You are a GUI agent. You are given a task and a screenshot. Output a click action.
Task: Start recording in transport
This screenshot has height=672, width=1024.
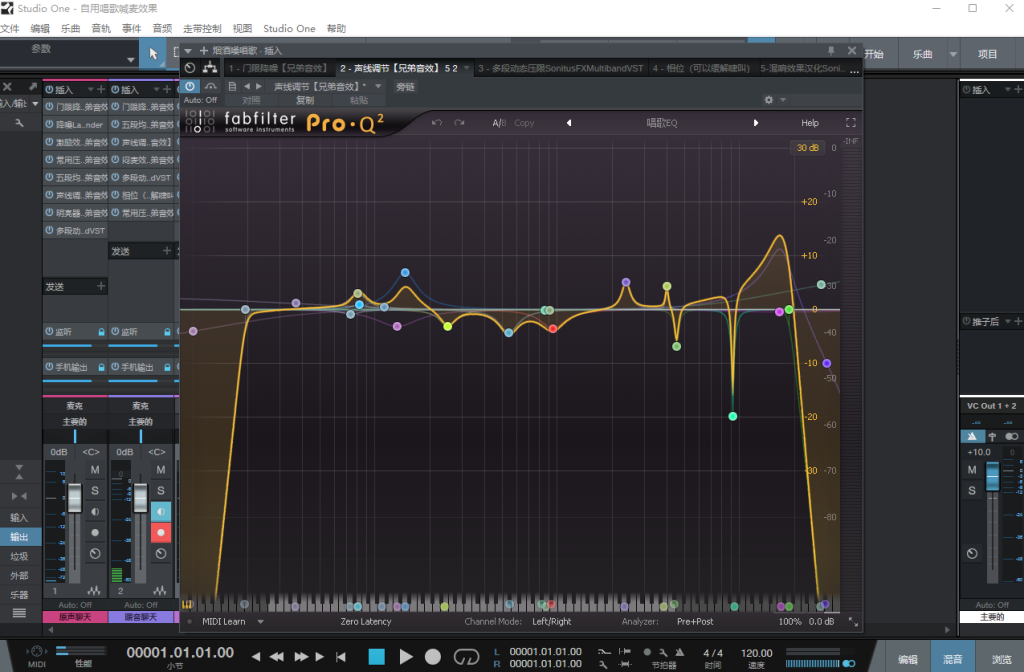(433, 656)
